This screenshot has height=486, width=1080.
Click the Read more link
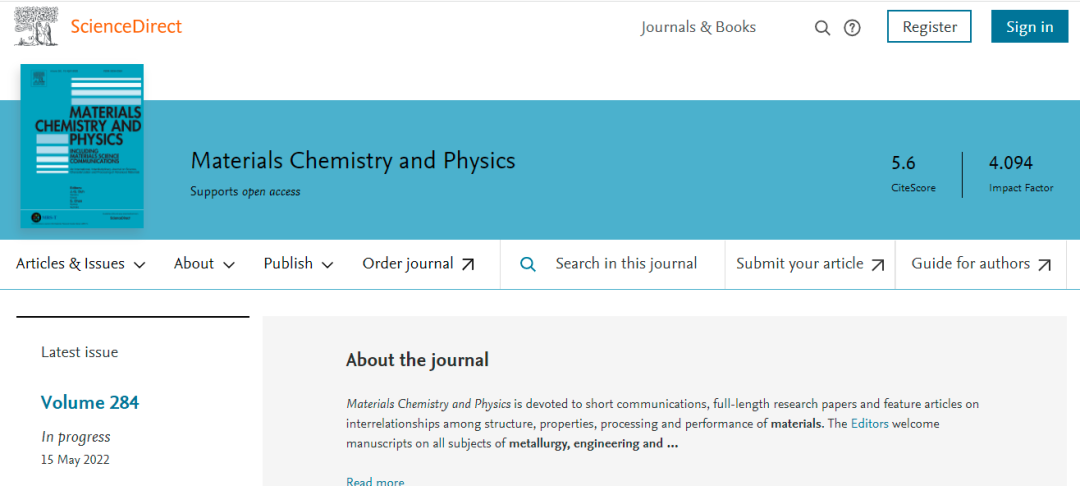(x=375, y=481)
